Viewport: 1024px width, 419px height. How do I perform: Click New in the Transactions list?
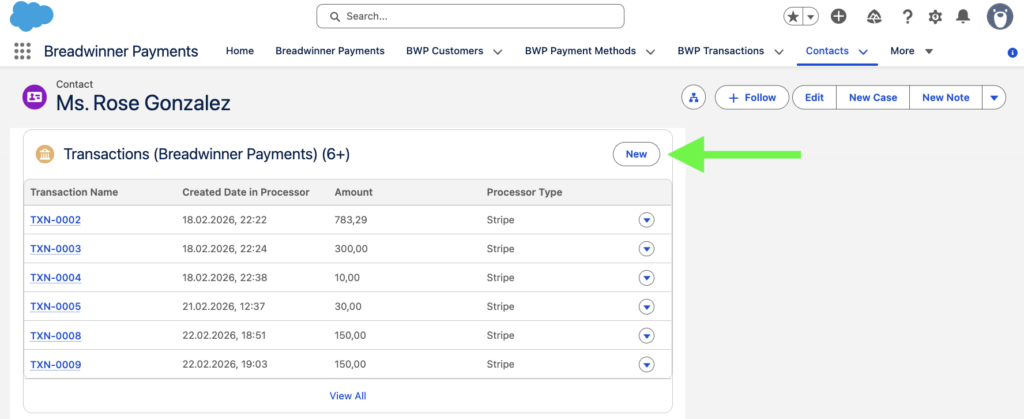click(x=636, y=154)
